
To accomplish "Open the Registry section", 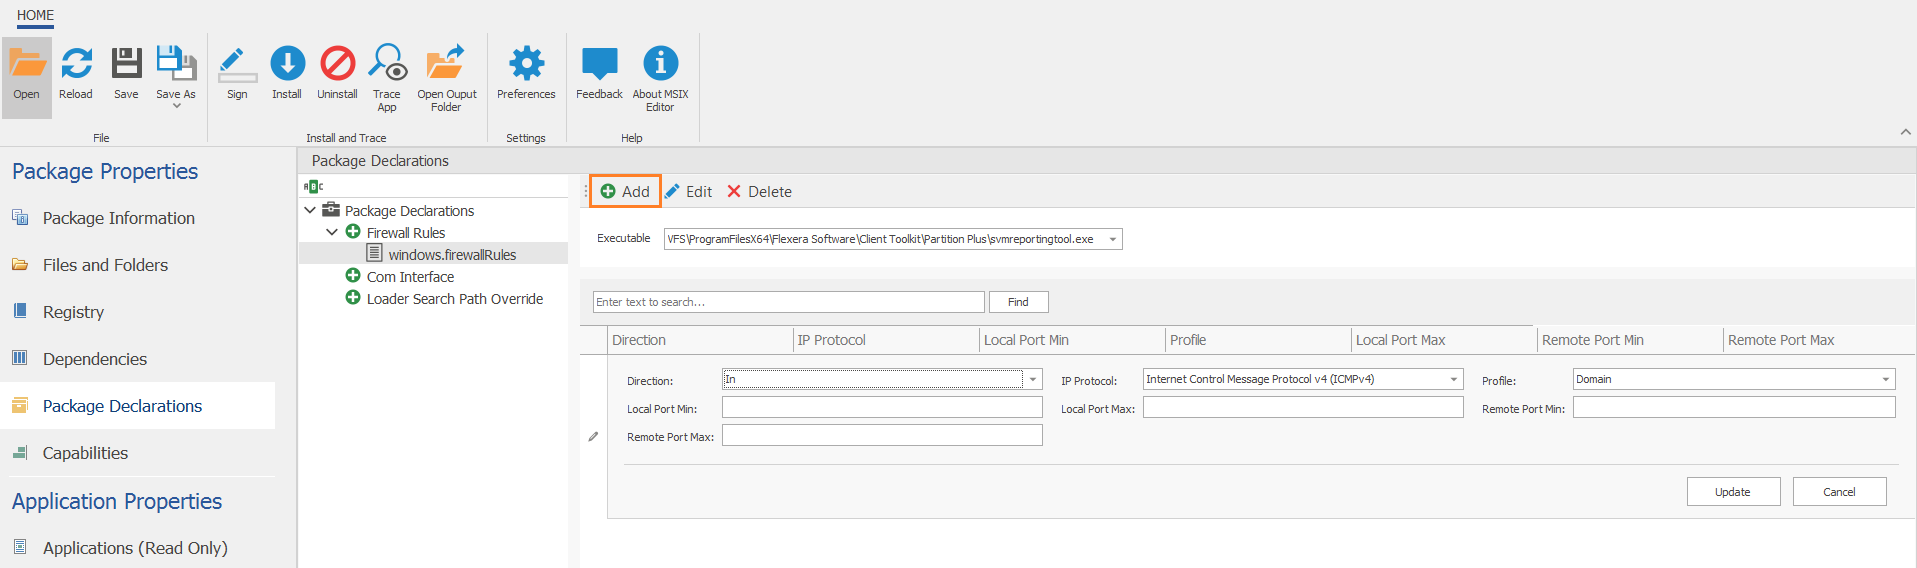I will [73, 312].
